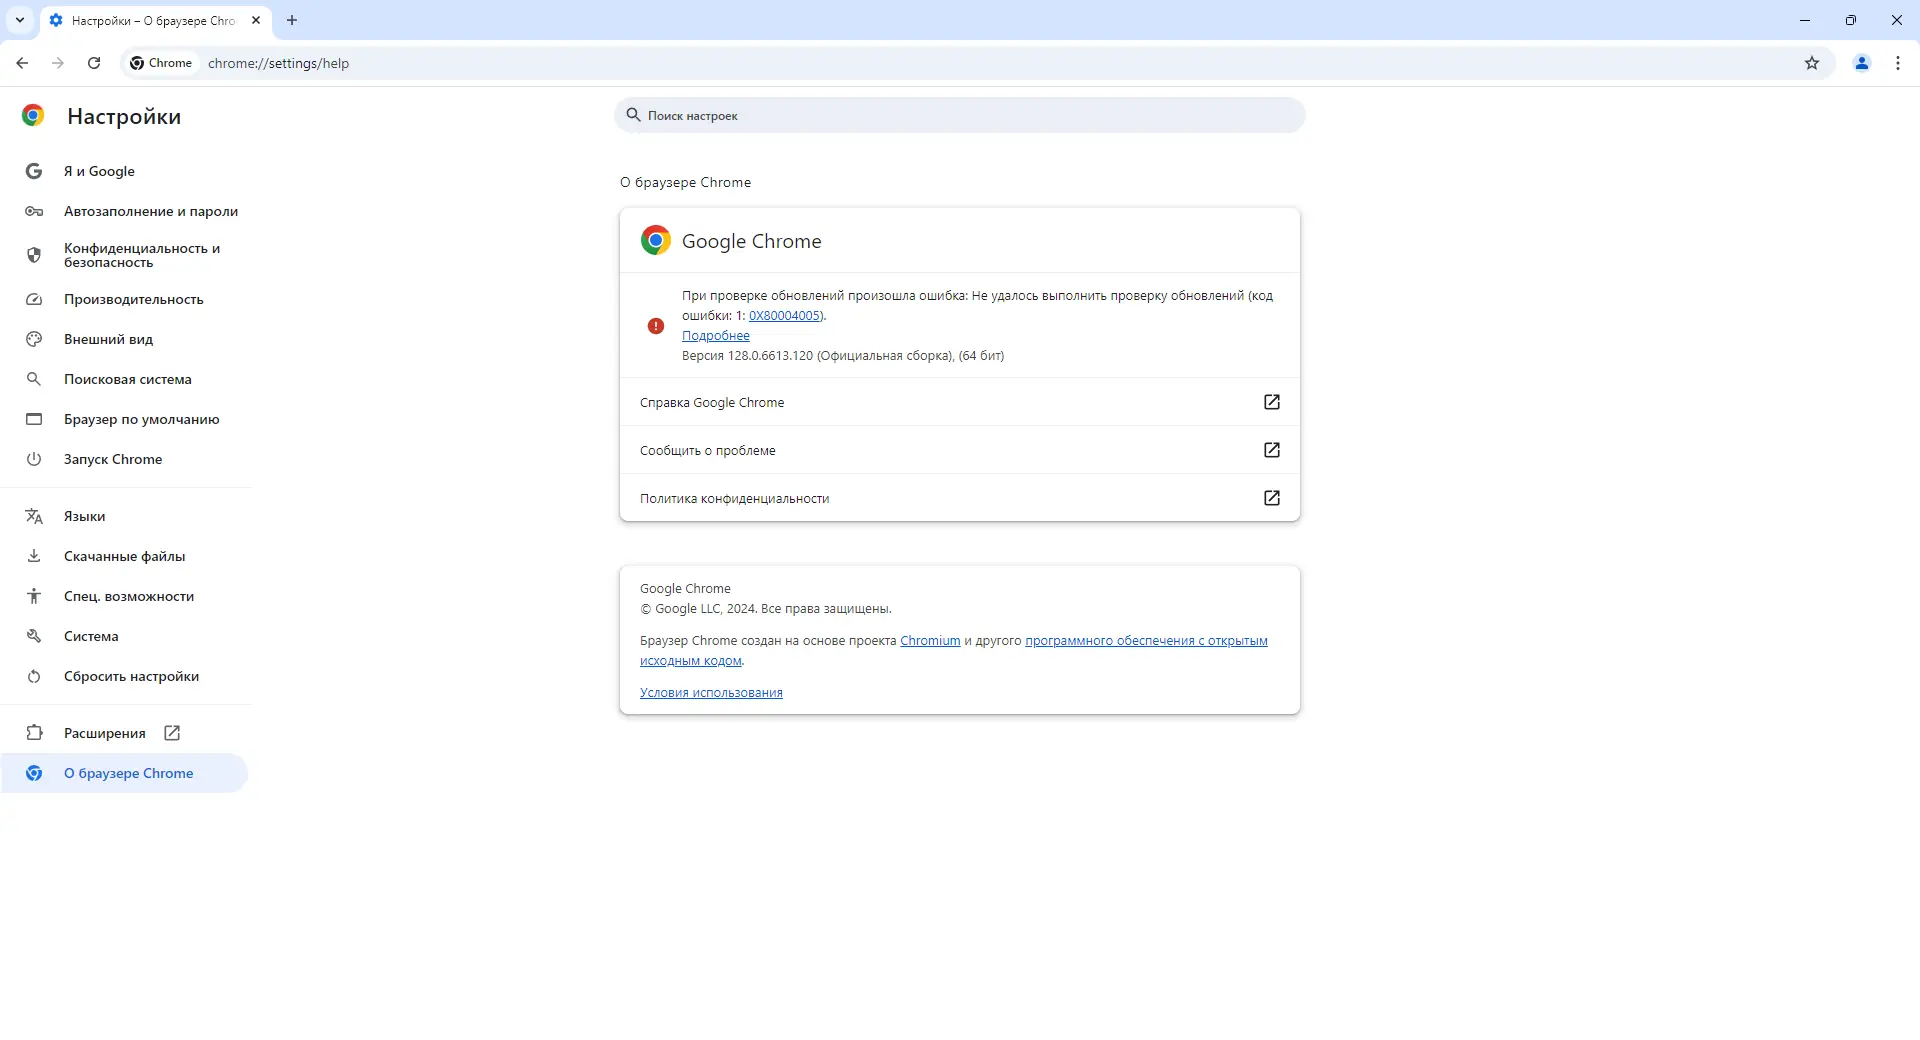The image size is (1920, 1040).
Task: Open the tab search dropdown arrow
Action: (x=20, y=20)
